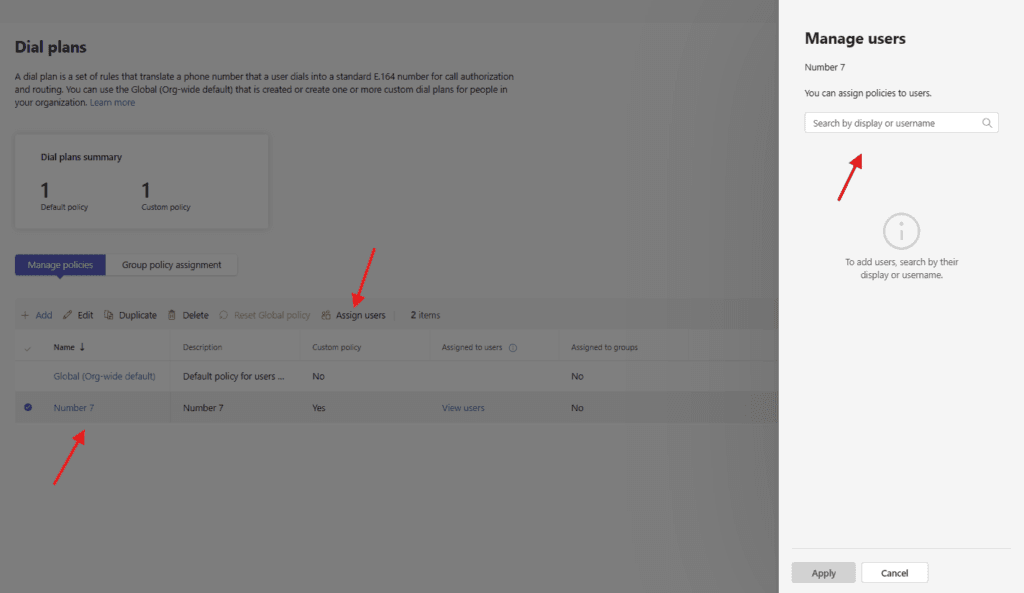Click the Reset Global policy icon

[x=224, y=315]
